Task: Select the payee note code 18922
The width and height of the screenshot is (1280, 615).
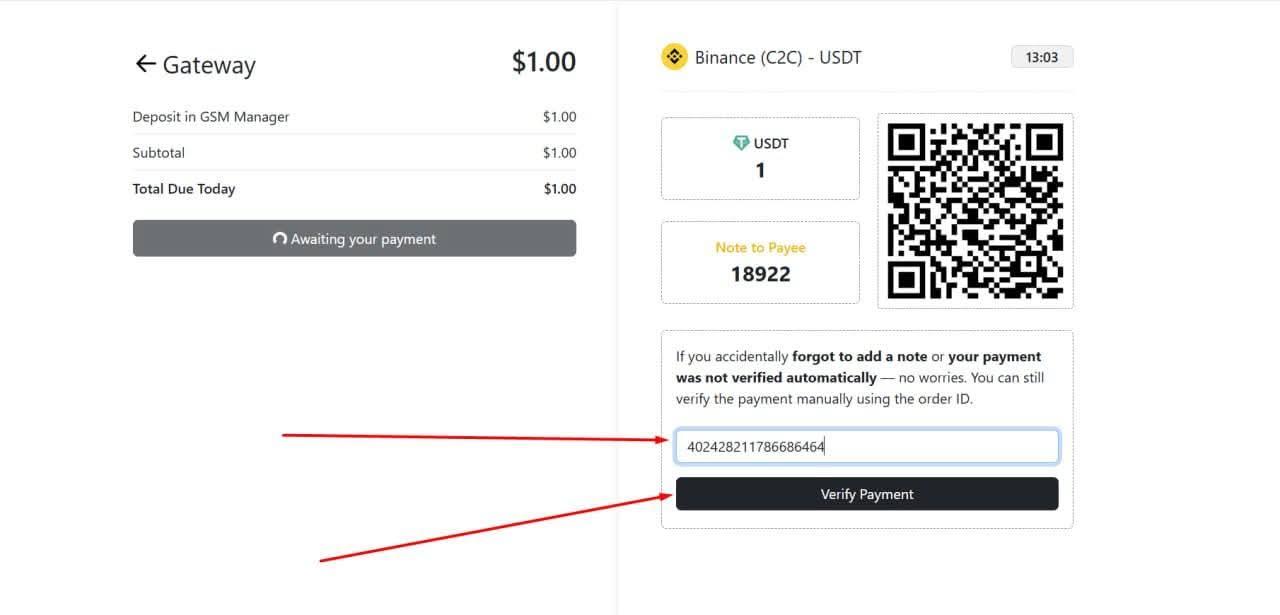Action: [760, 274]
